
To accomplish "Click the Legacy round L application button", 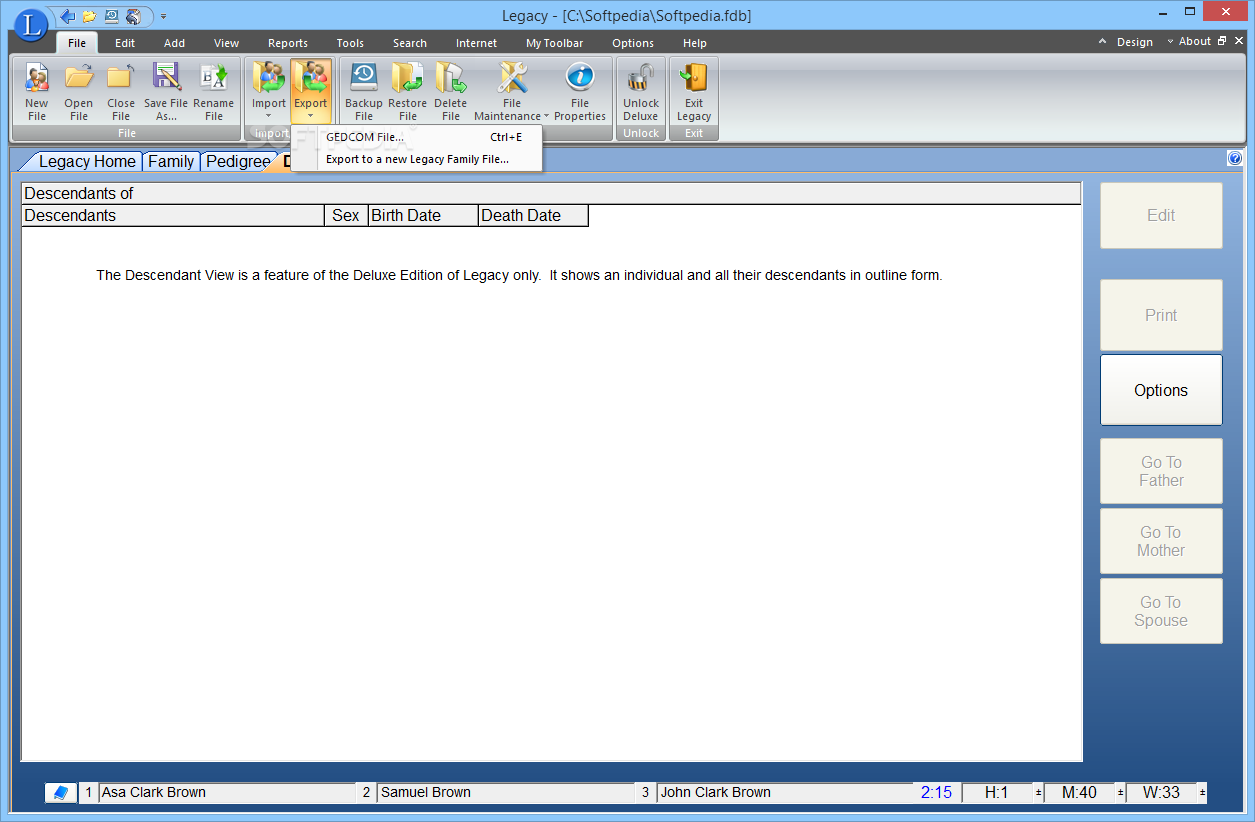I will (31, 23).
